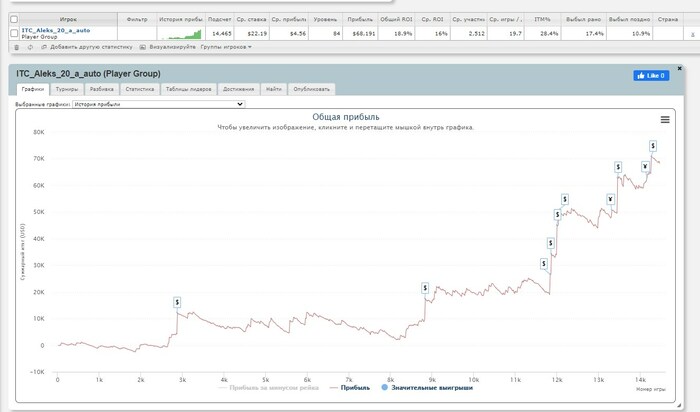700x412 pixels.
Task: Click the panel title ITC_Aleks_20_a_auto (Player Group)
Action: (x=88, y=74)
